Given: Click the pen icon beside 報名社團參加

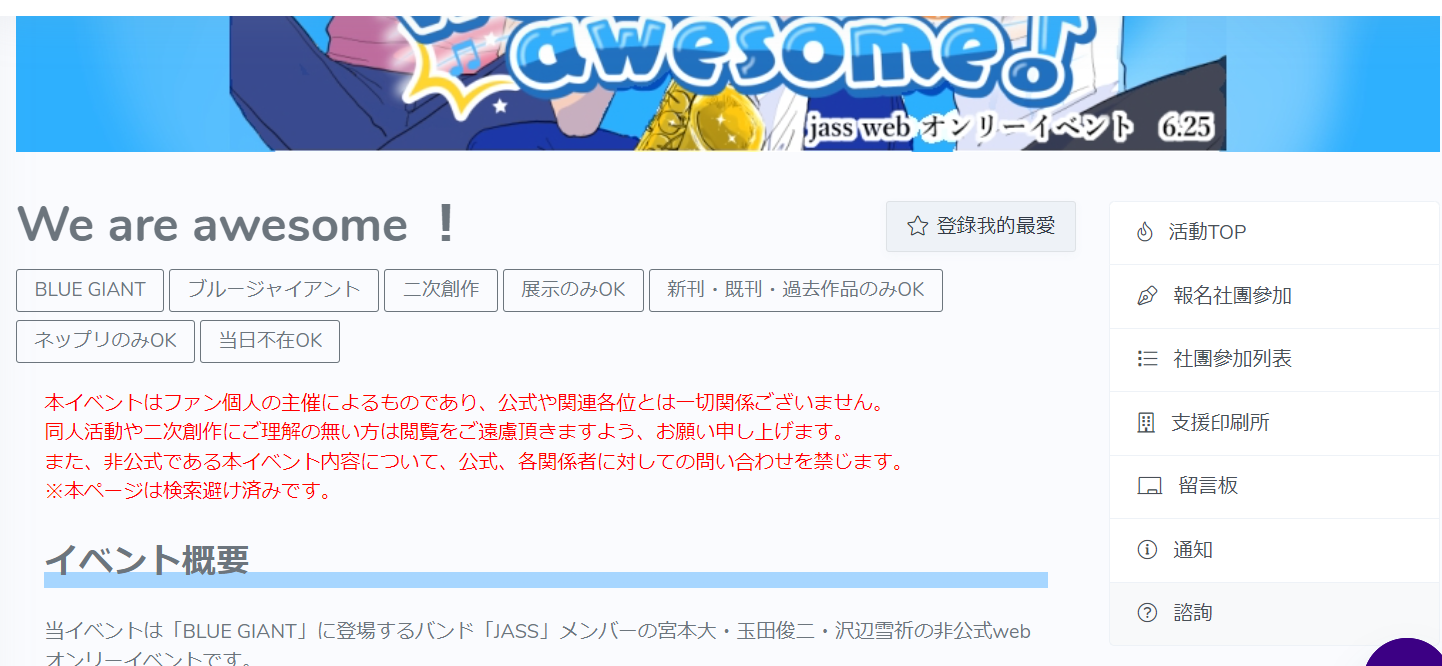Looking at the screenshot, I should coord(1147,296).
